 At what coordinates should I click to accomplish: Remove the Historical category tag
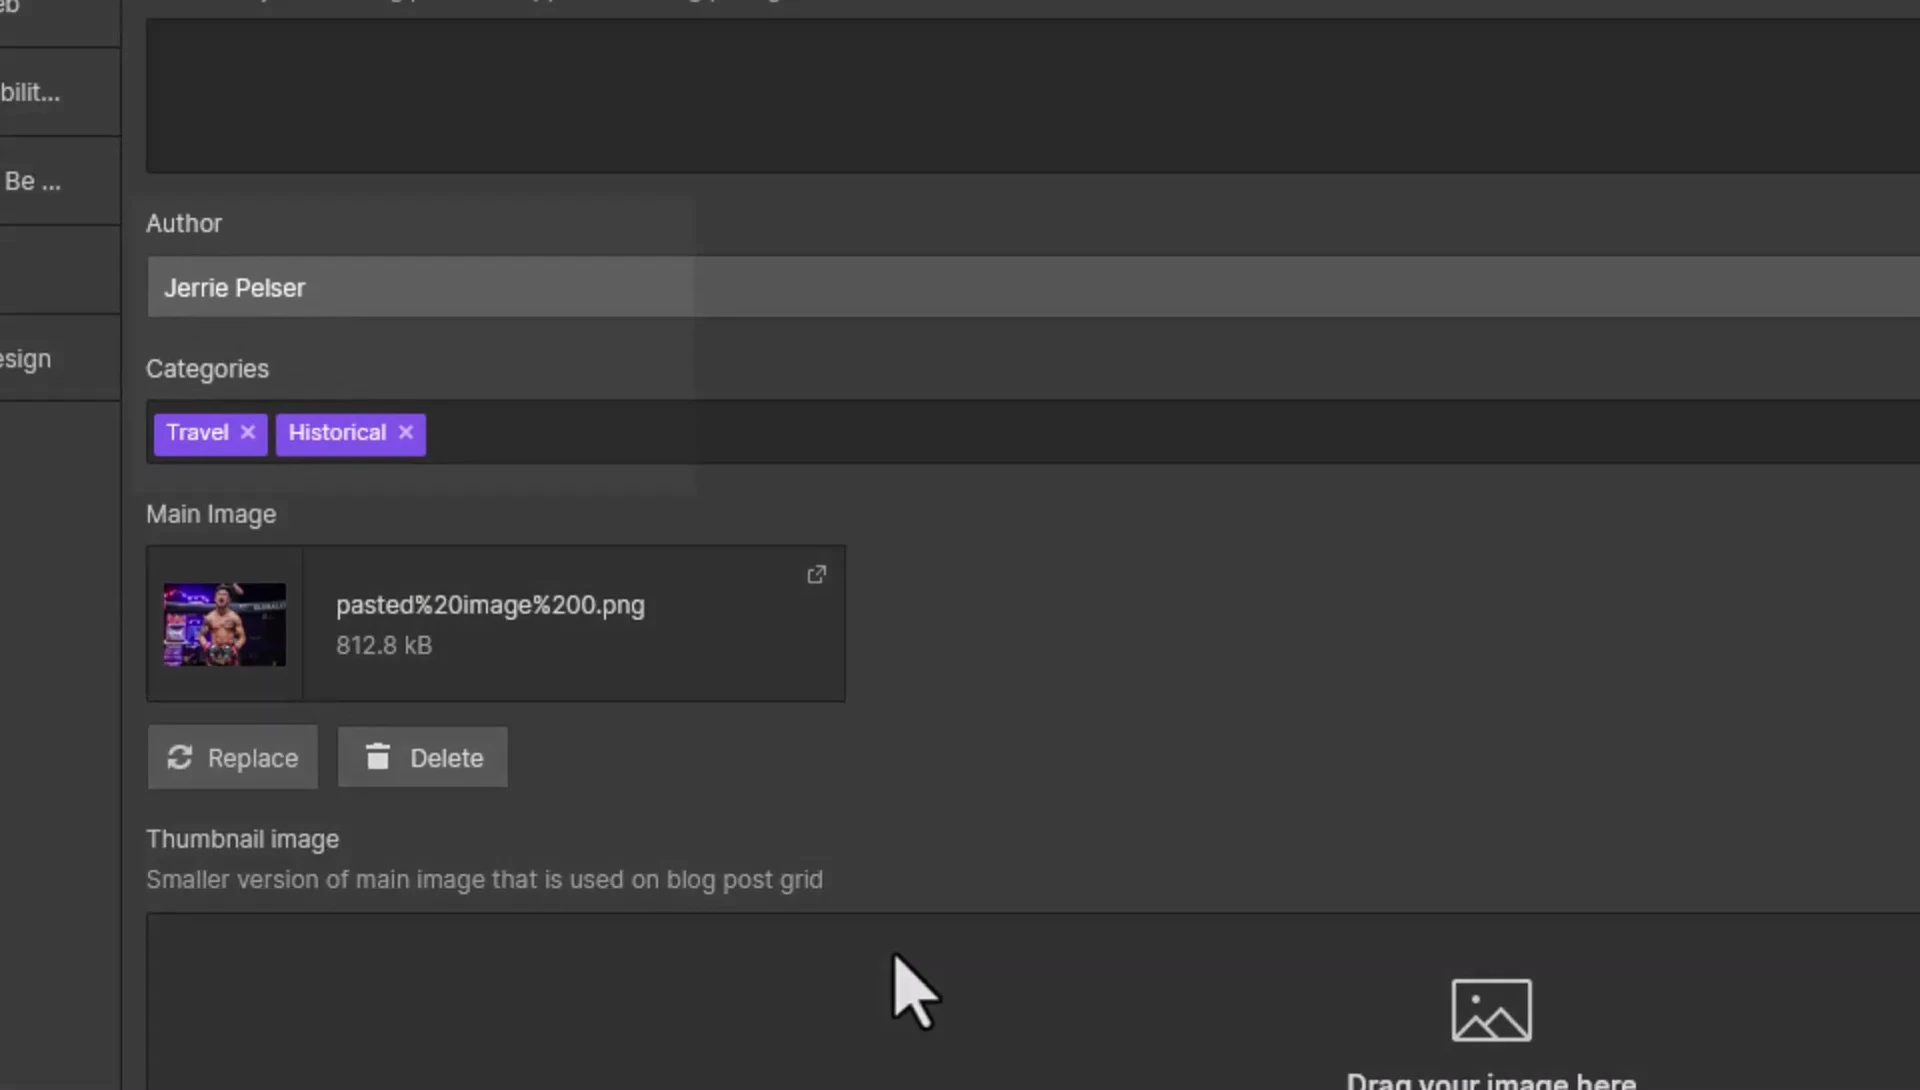point(406,433)
